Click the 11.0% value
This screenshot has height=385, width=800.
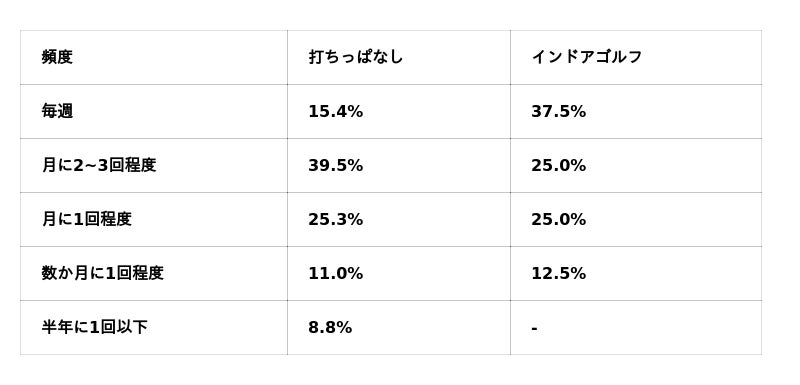pyautogui.click(x=336, y=273)
